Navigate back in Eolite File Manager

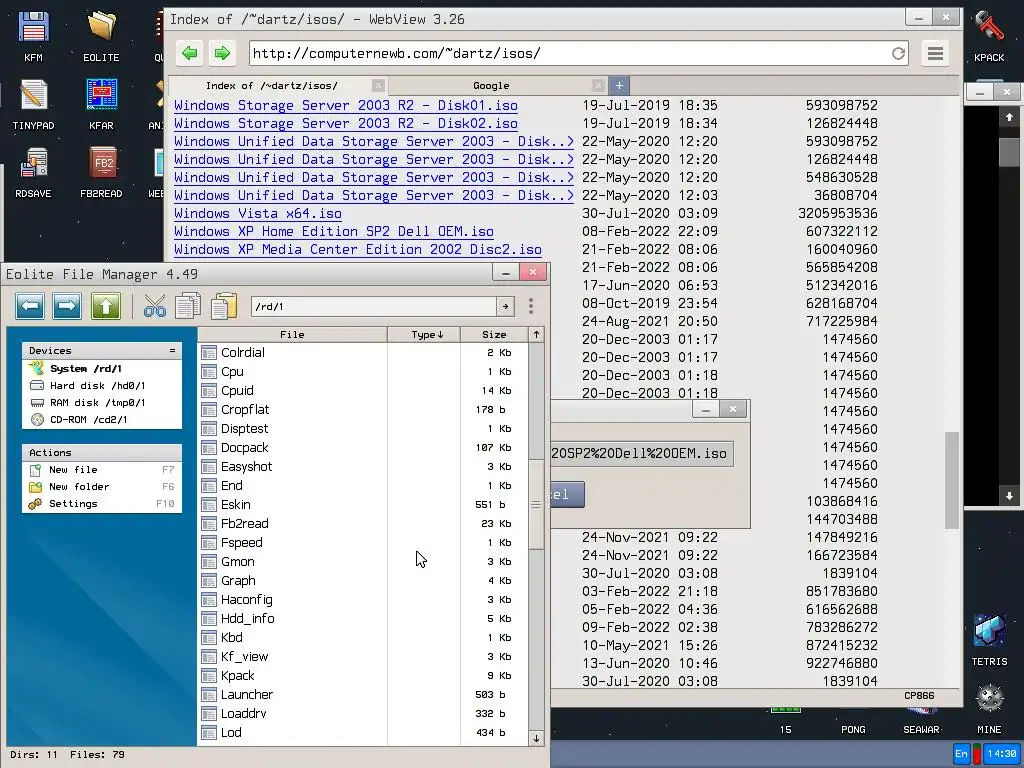coord(30,306)
